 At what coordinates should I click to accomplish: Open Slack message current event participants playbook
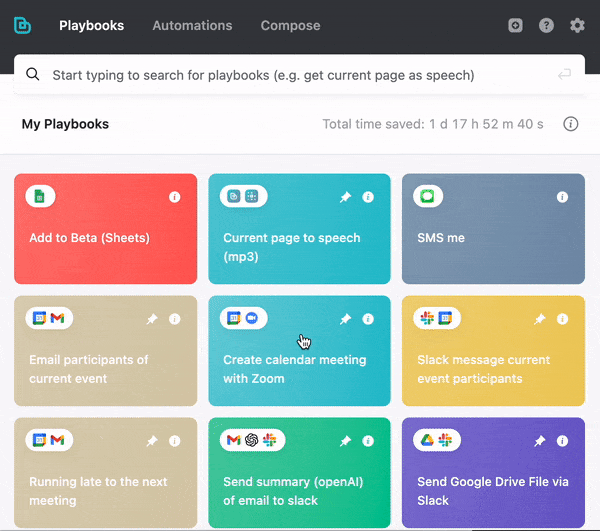(493, 350)
